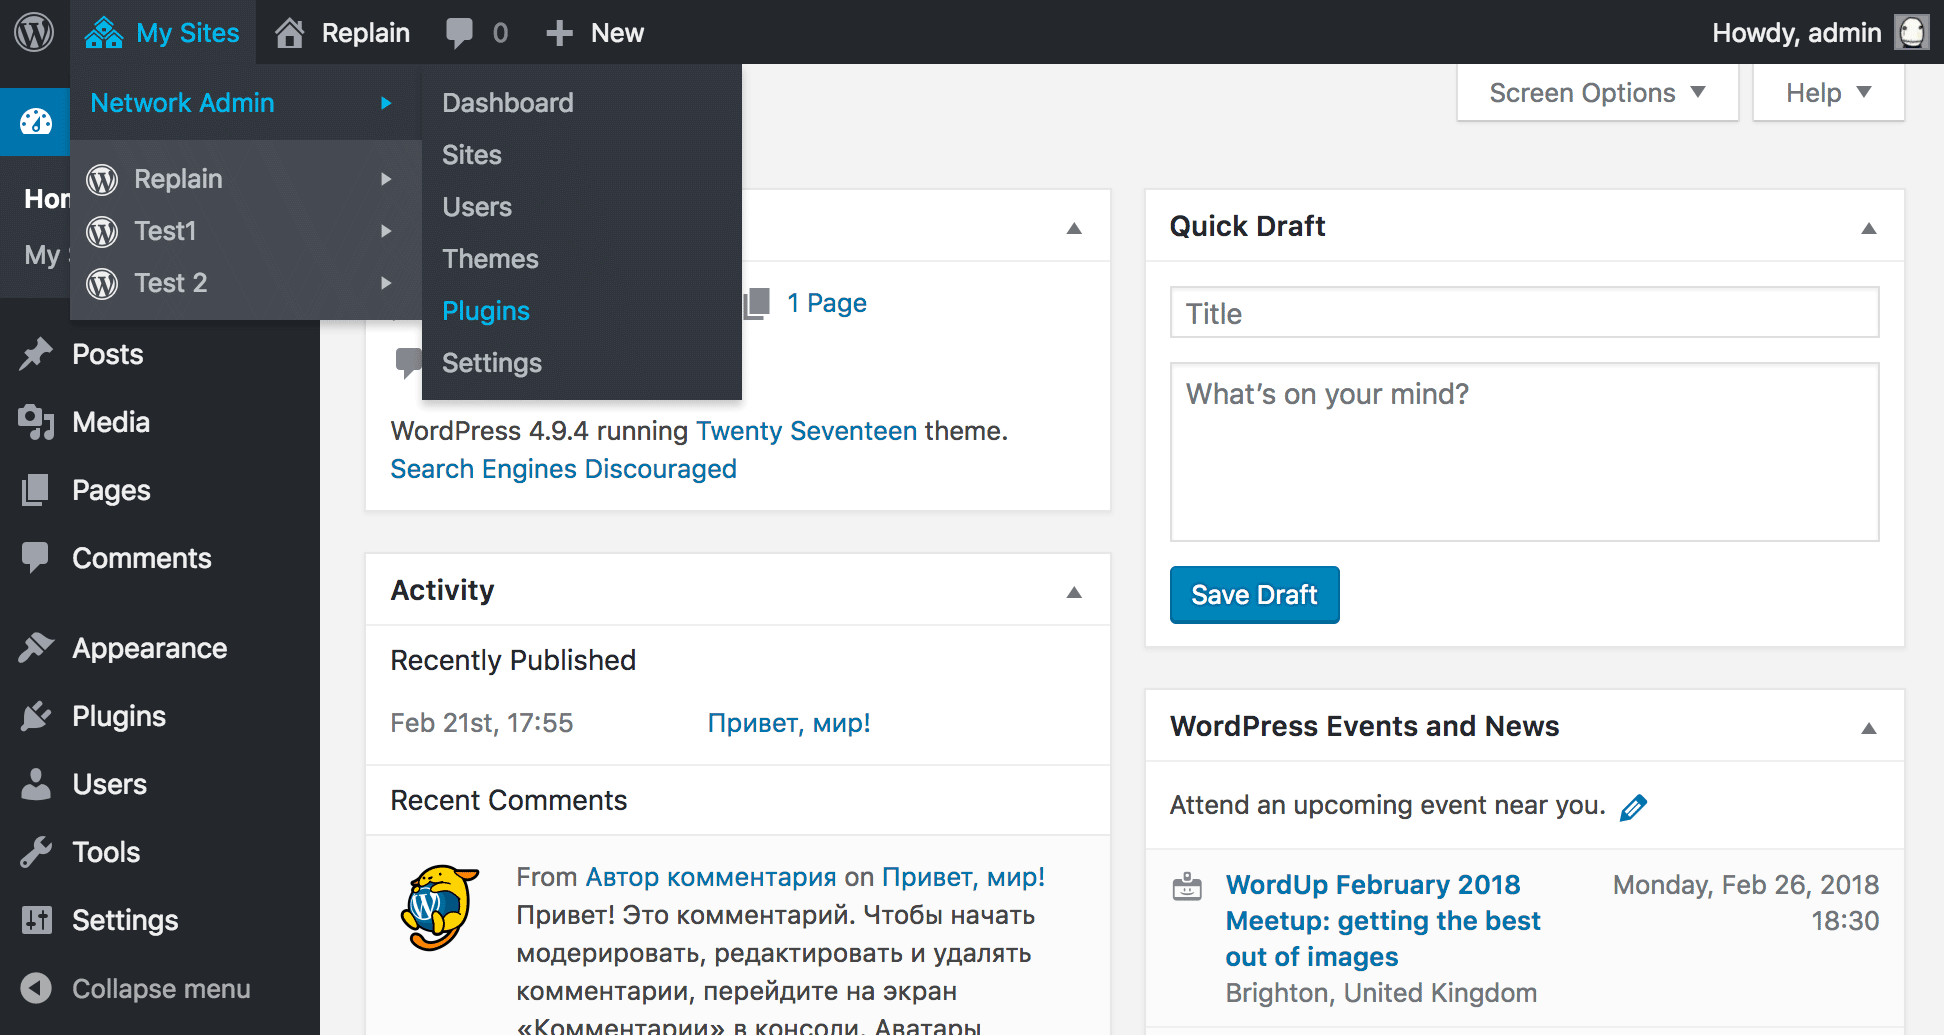Click the Tools wrench icon
1944x1035 pixels.
tap(36, 852)
